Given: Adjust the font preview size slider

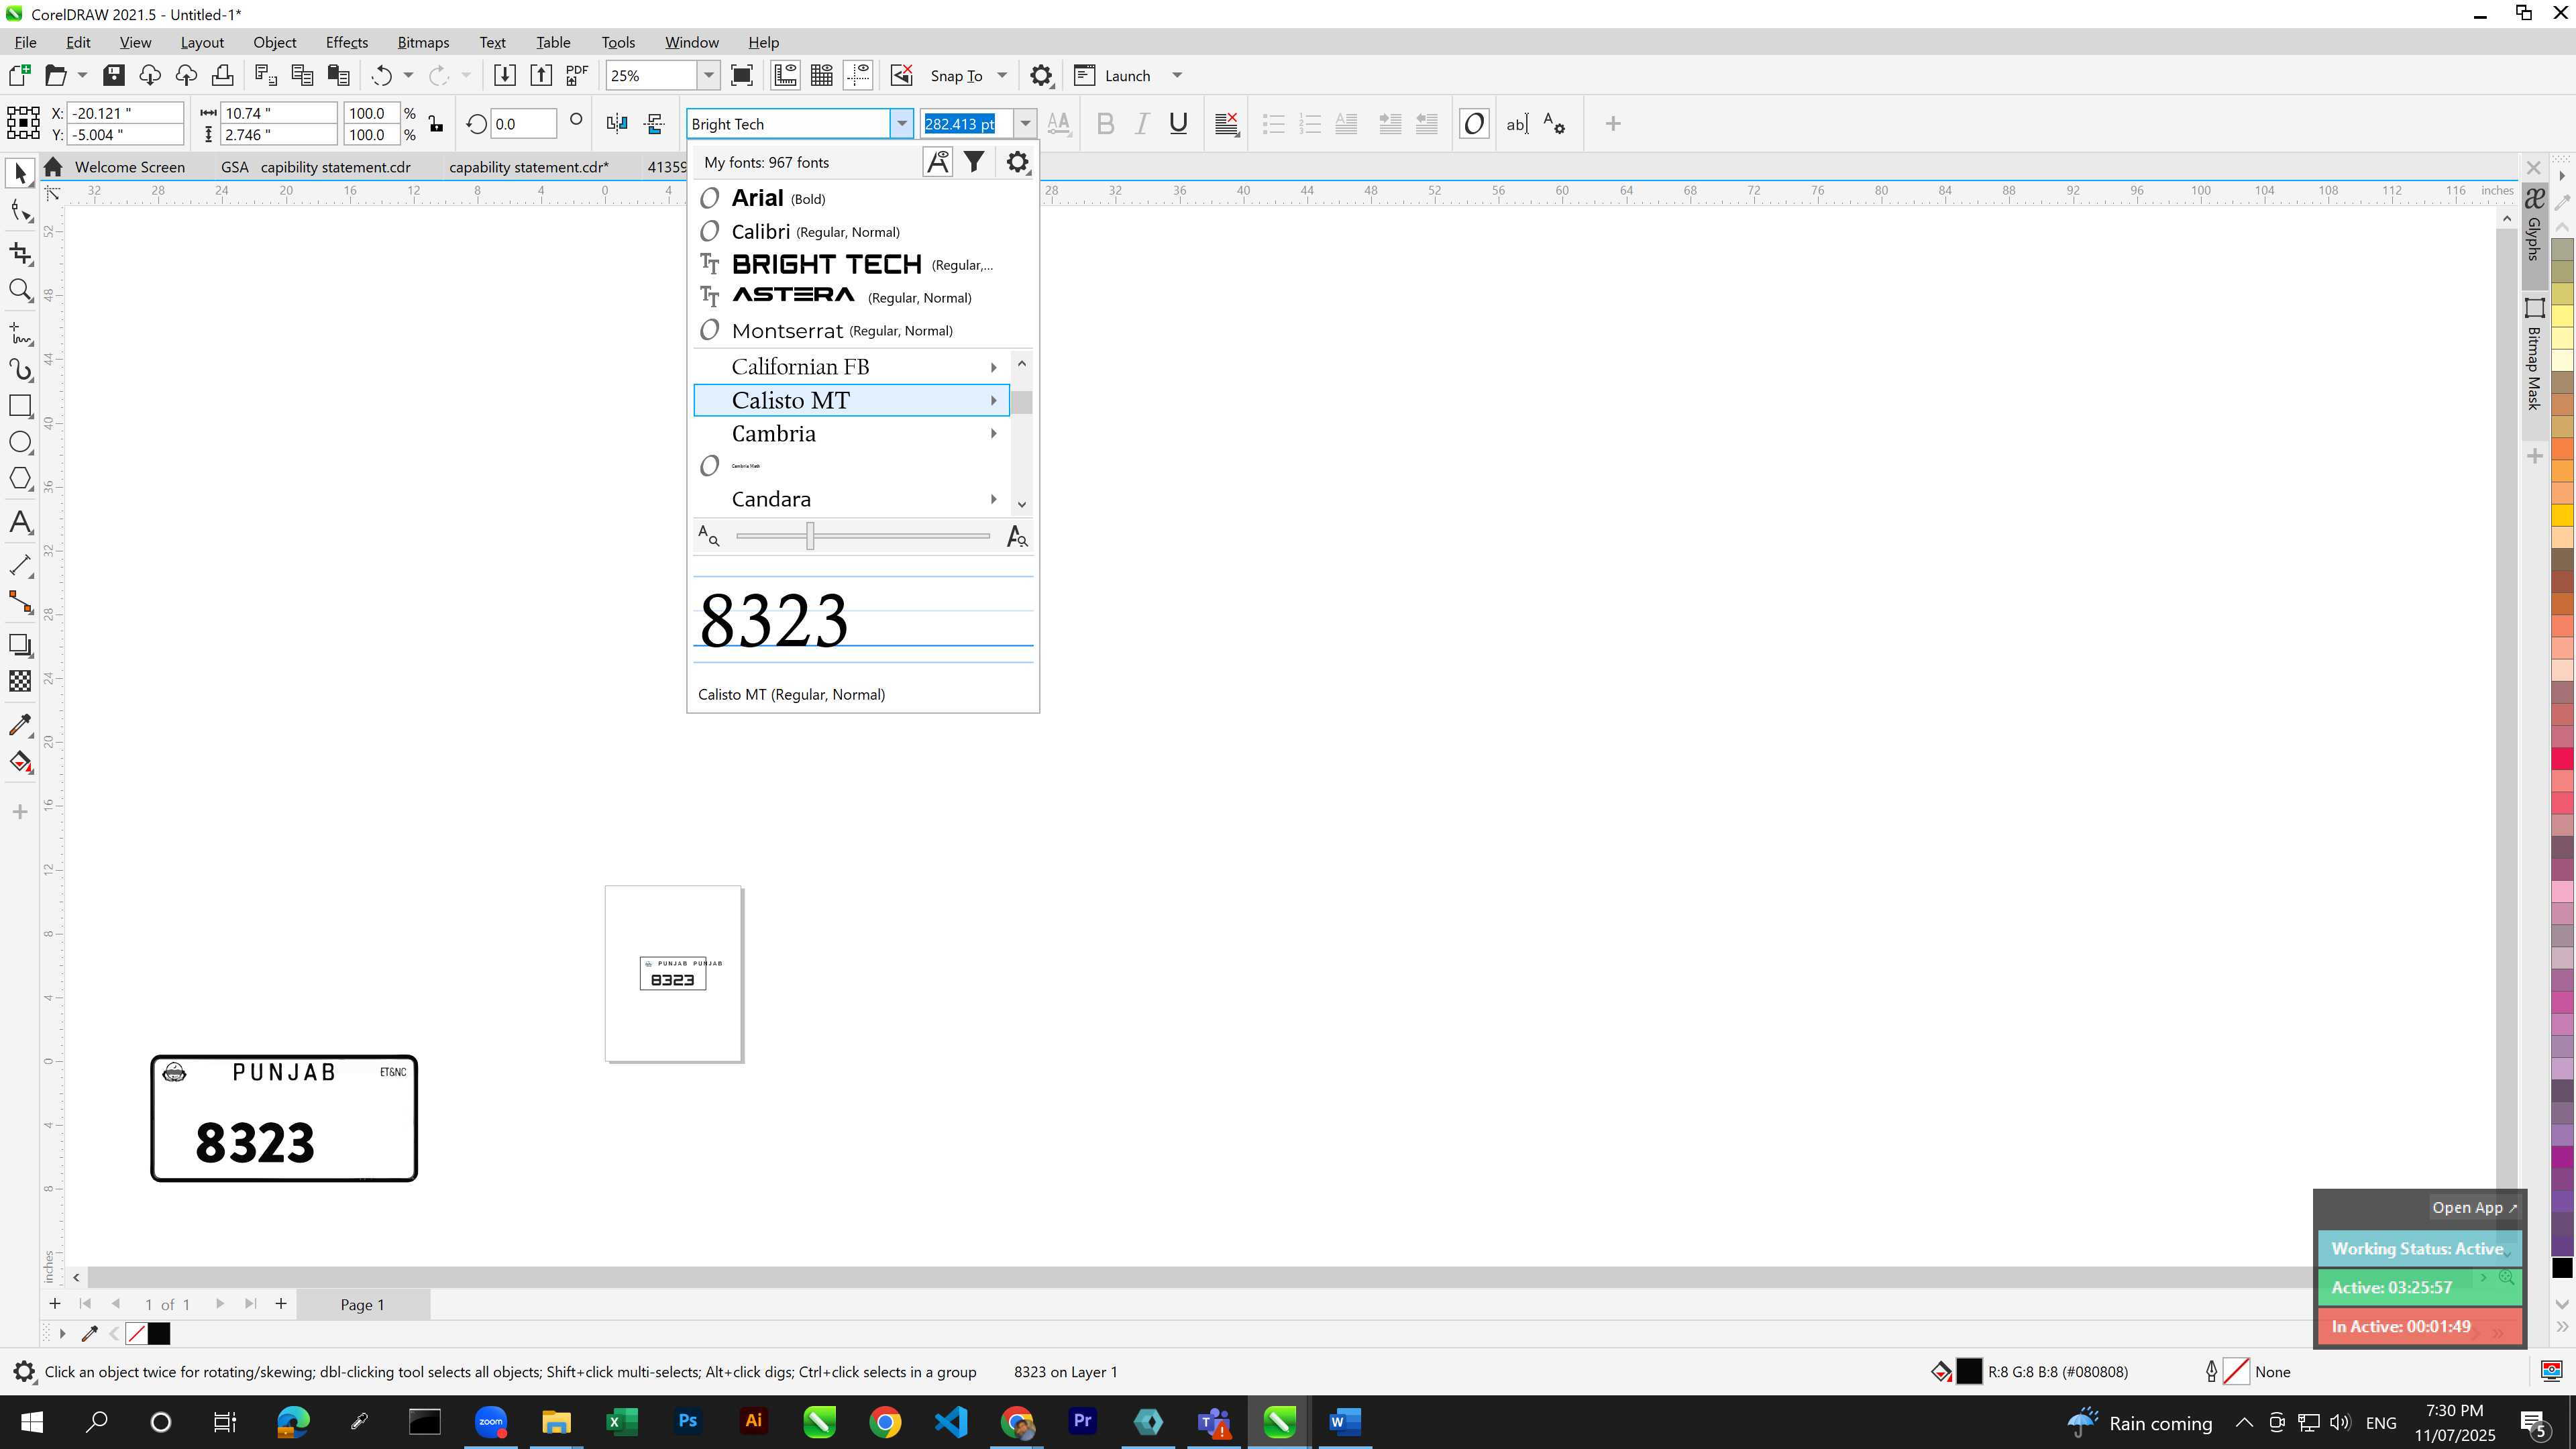Looking at the screenshot, I should (810, 536).
